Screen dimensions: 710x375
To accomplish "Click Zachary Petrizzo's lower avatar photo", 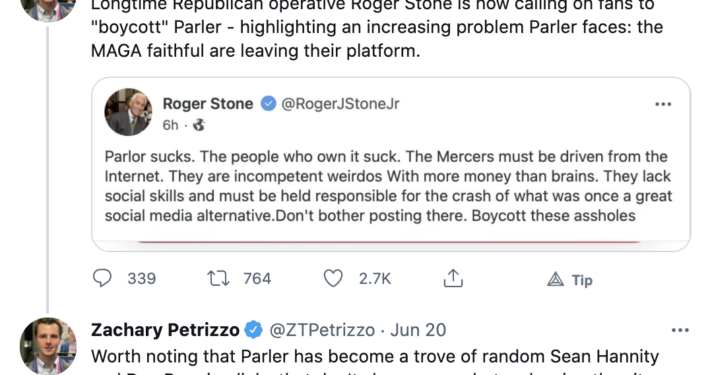I will 48,346.
